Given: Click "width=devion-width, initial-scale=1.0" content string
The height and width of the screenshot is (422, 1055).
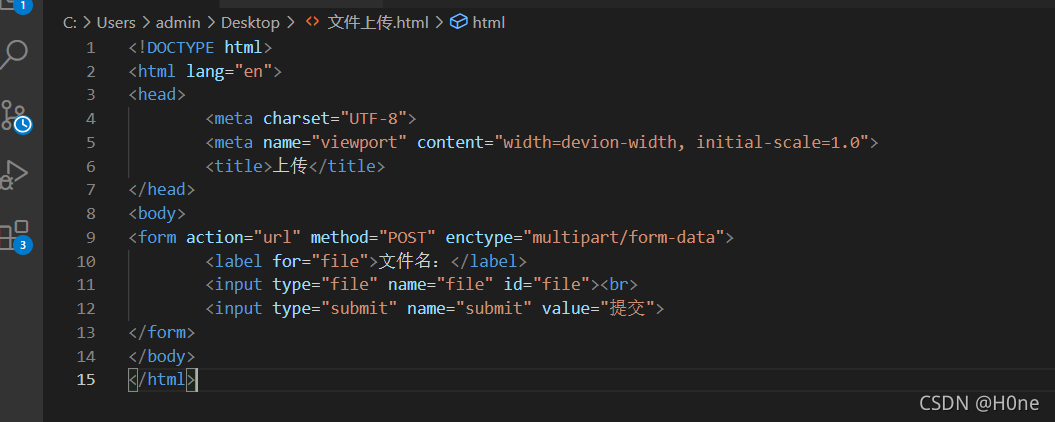Looking at the screenshot, I should [682, 143].
